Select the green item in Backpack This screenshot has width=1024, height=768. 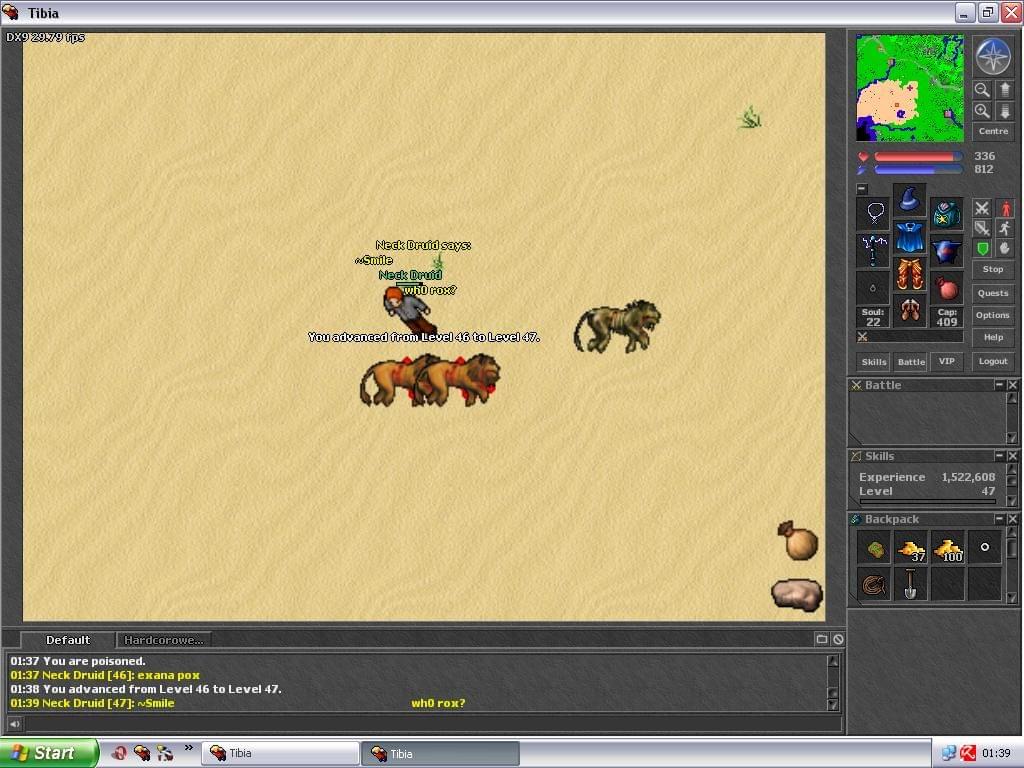(874, 549)
